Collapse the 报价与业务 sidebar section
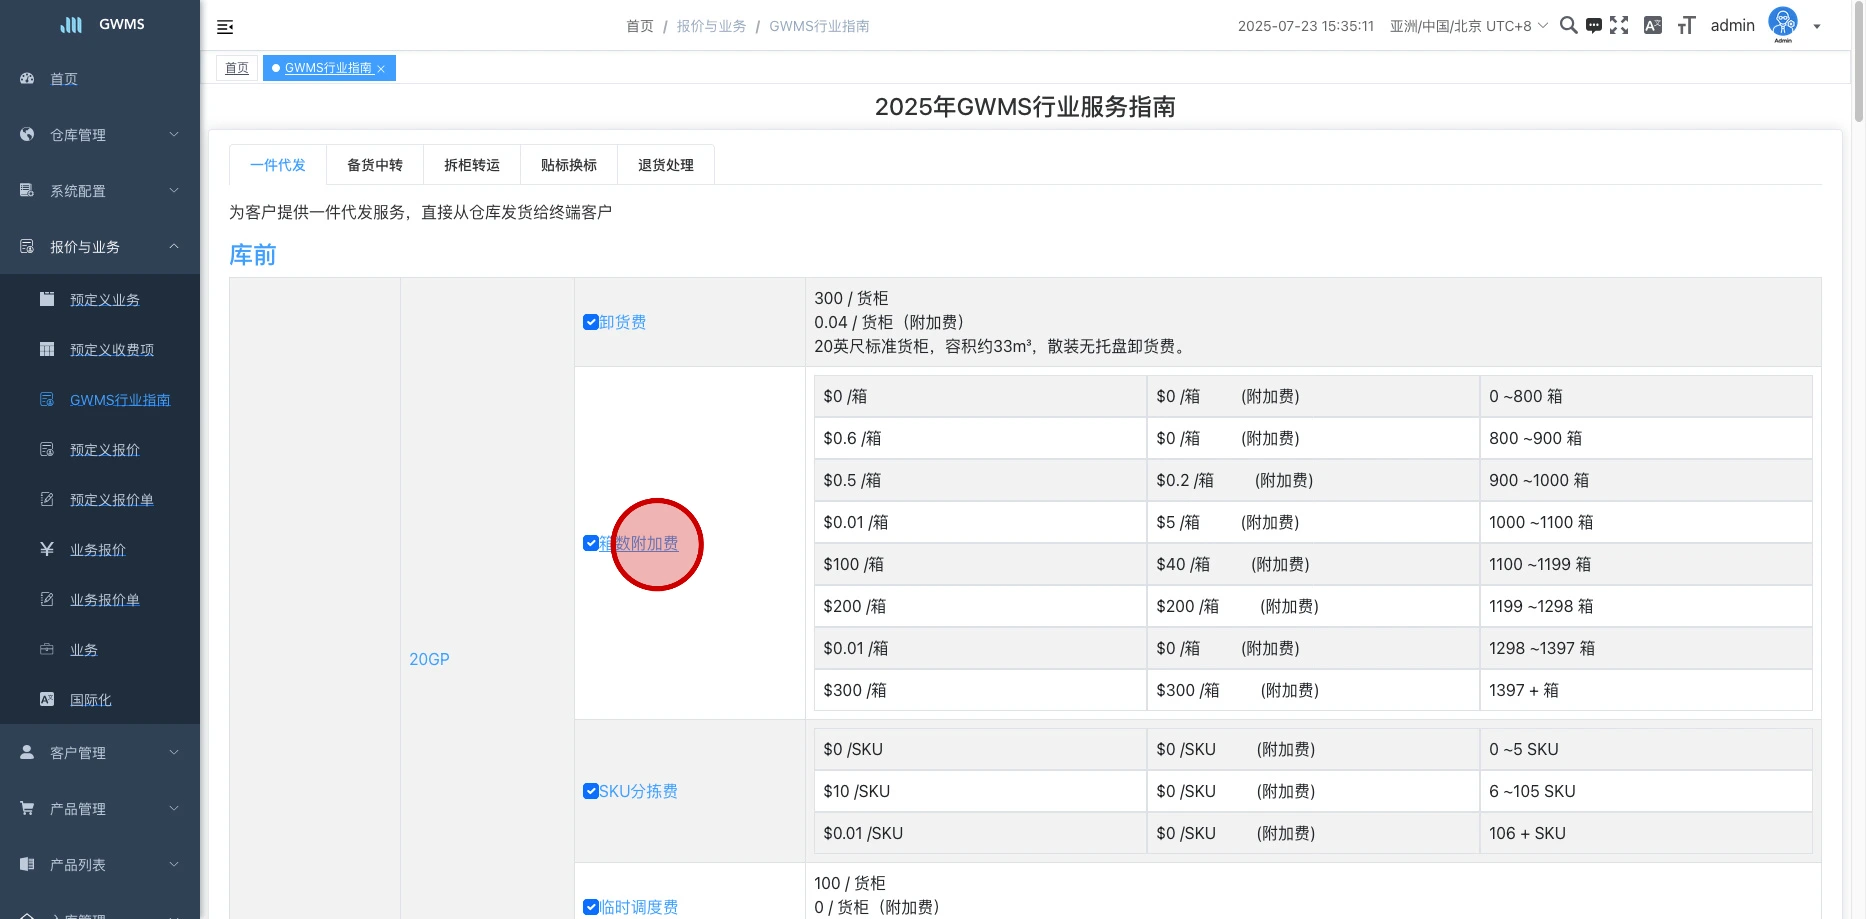 coord(100,247)
